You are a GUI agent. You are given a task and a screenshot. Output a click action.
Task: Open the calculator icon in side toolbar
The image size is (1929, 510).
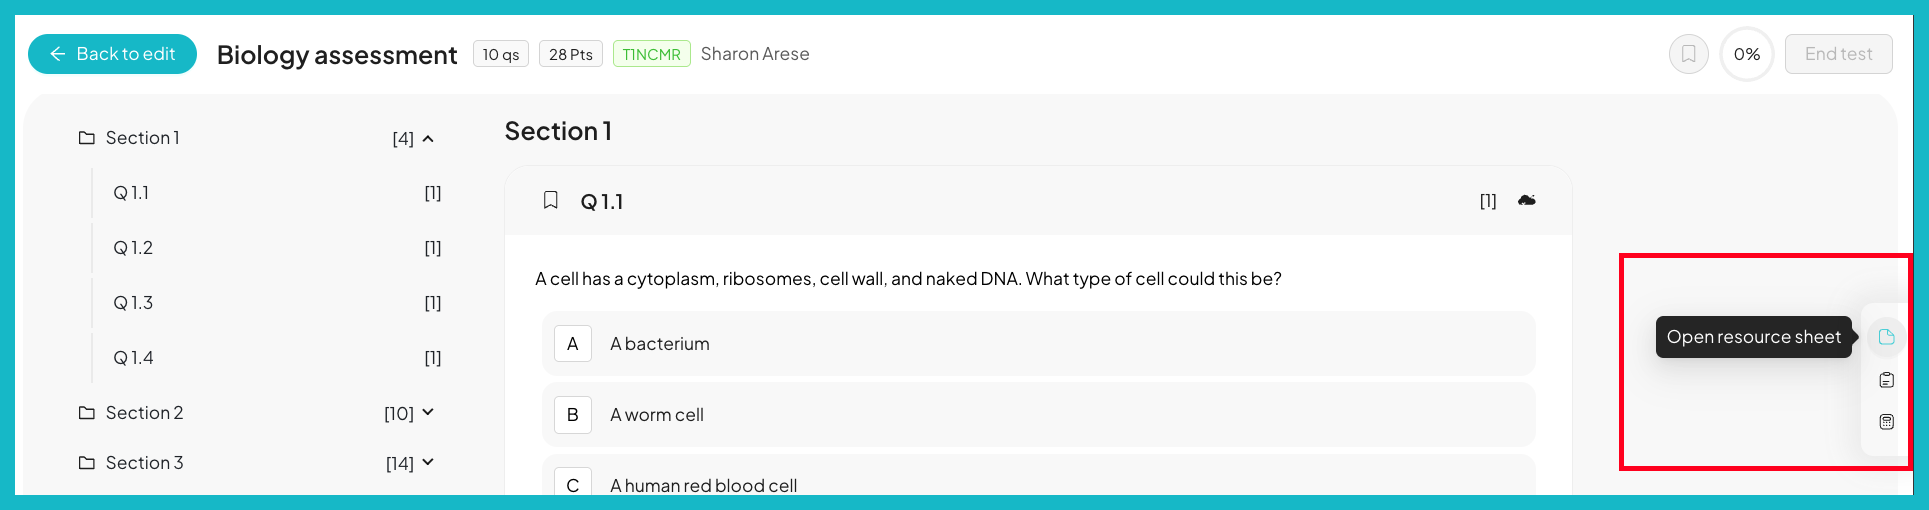click(1886, 422)
